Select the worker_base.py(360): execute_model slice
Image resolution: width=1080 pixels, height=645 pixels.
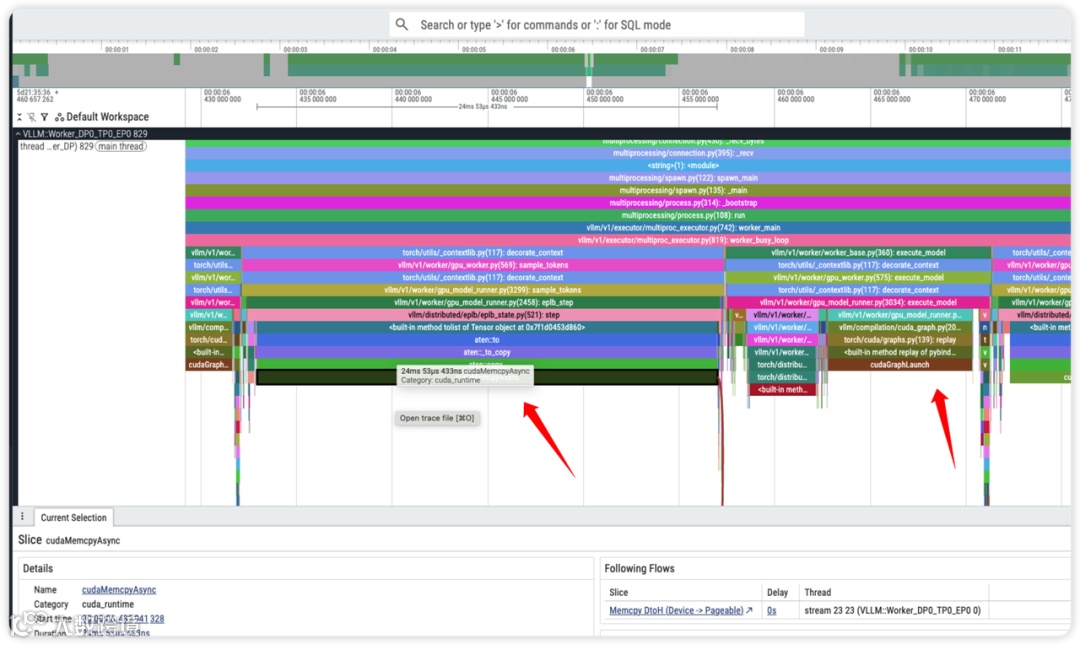click(x=858, y=253)
